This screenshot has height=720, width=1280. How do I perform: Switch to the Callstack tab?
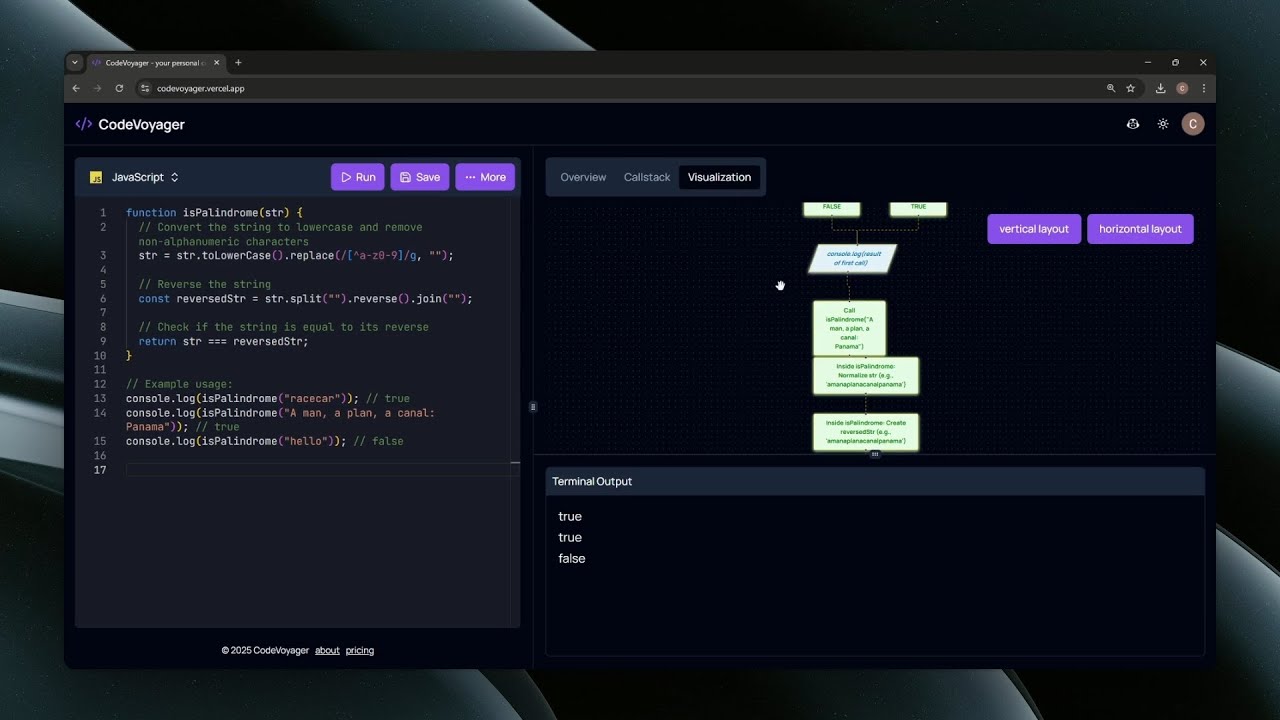(647, 177)
